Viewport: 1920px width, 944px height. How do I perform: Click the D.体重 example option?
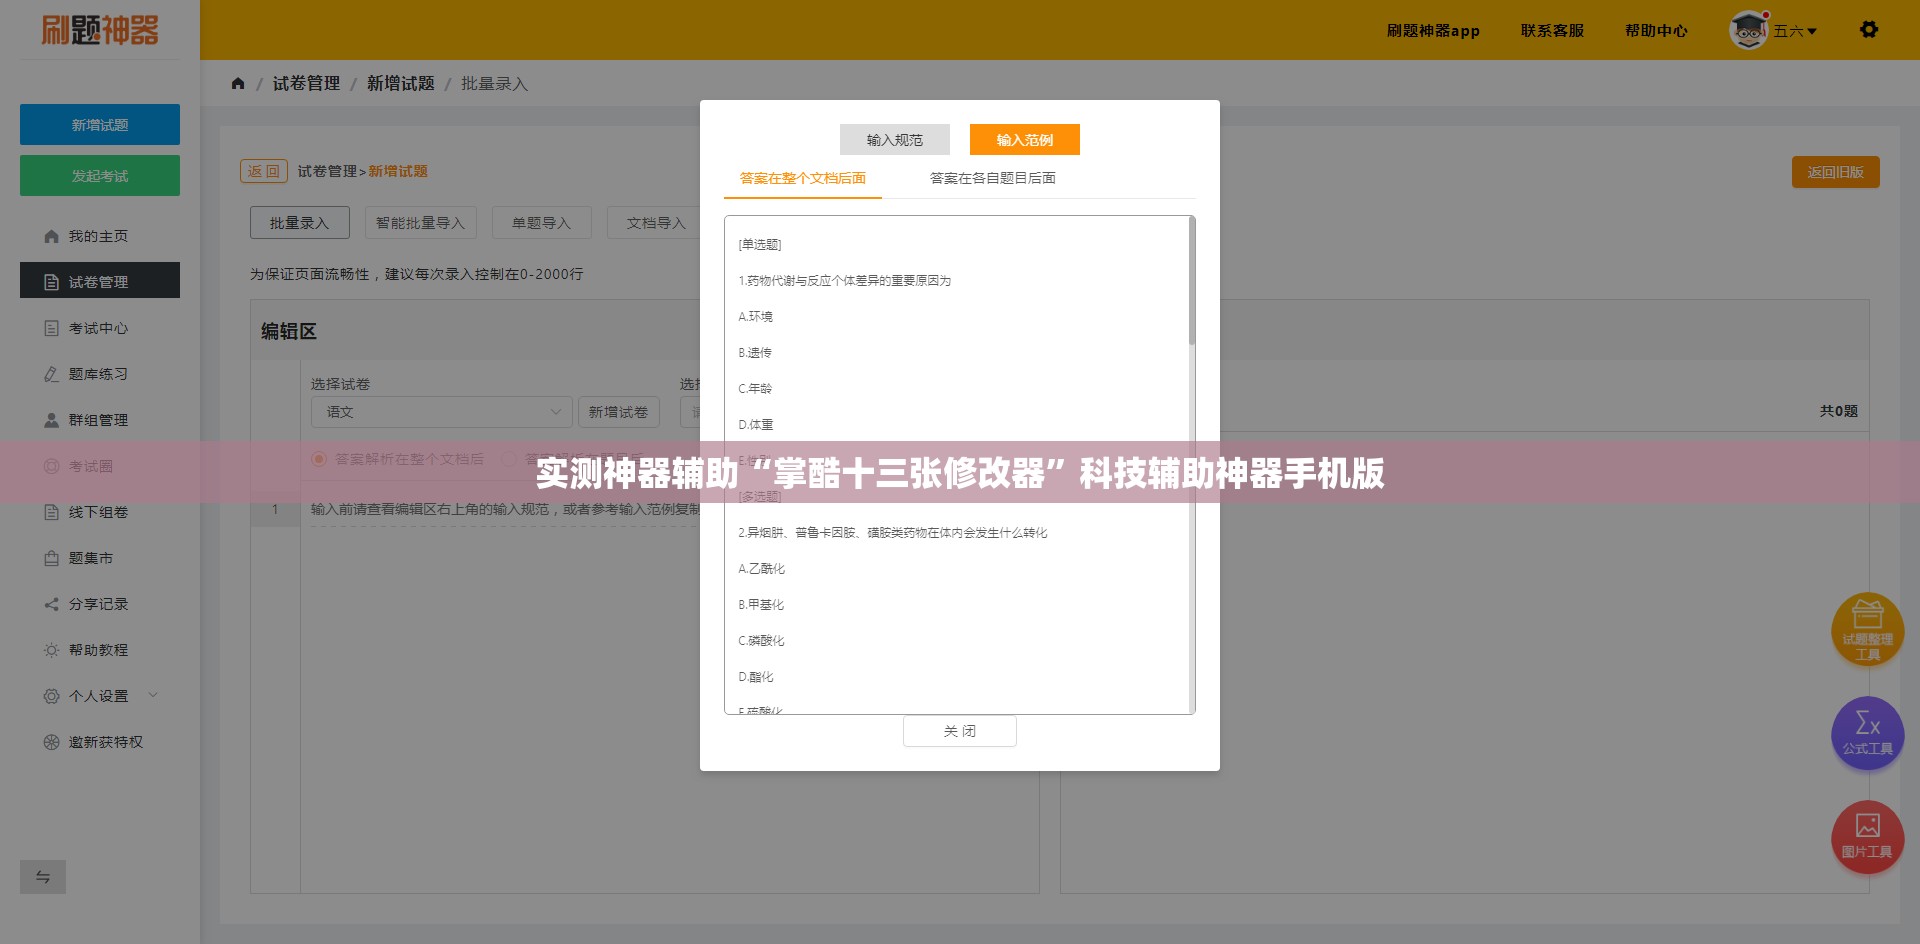(x=755, y=425)
